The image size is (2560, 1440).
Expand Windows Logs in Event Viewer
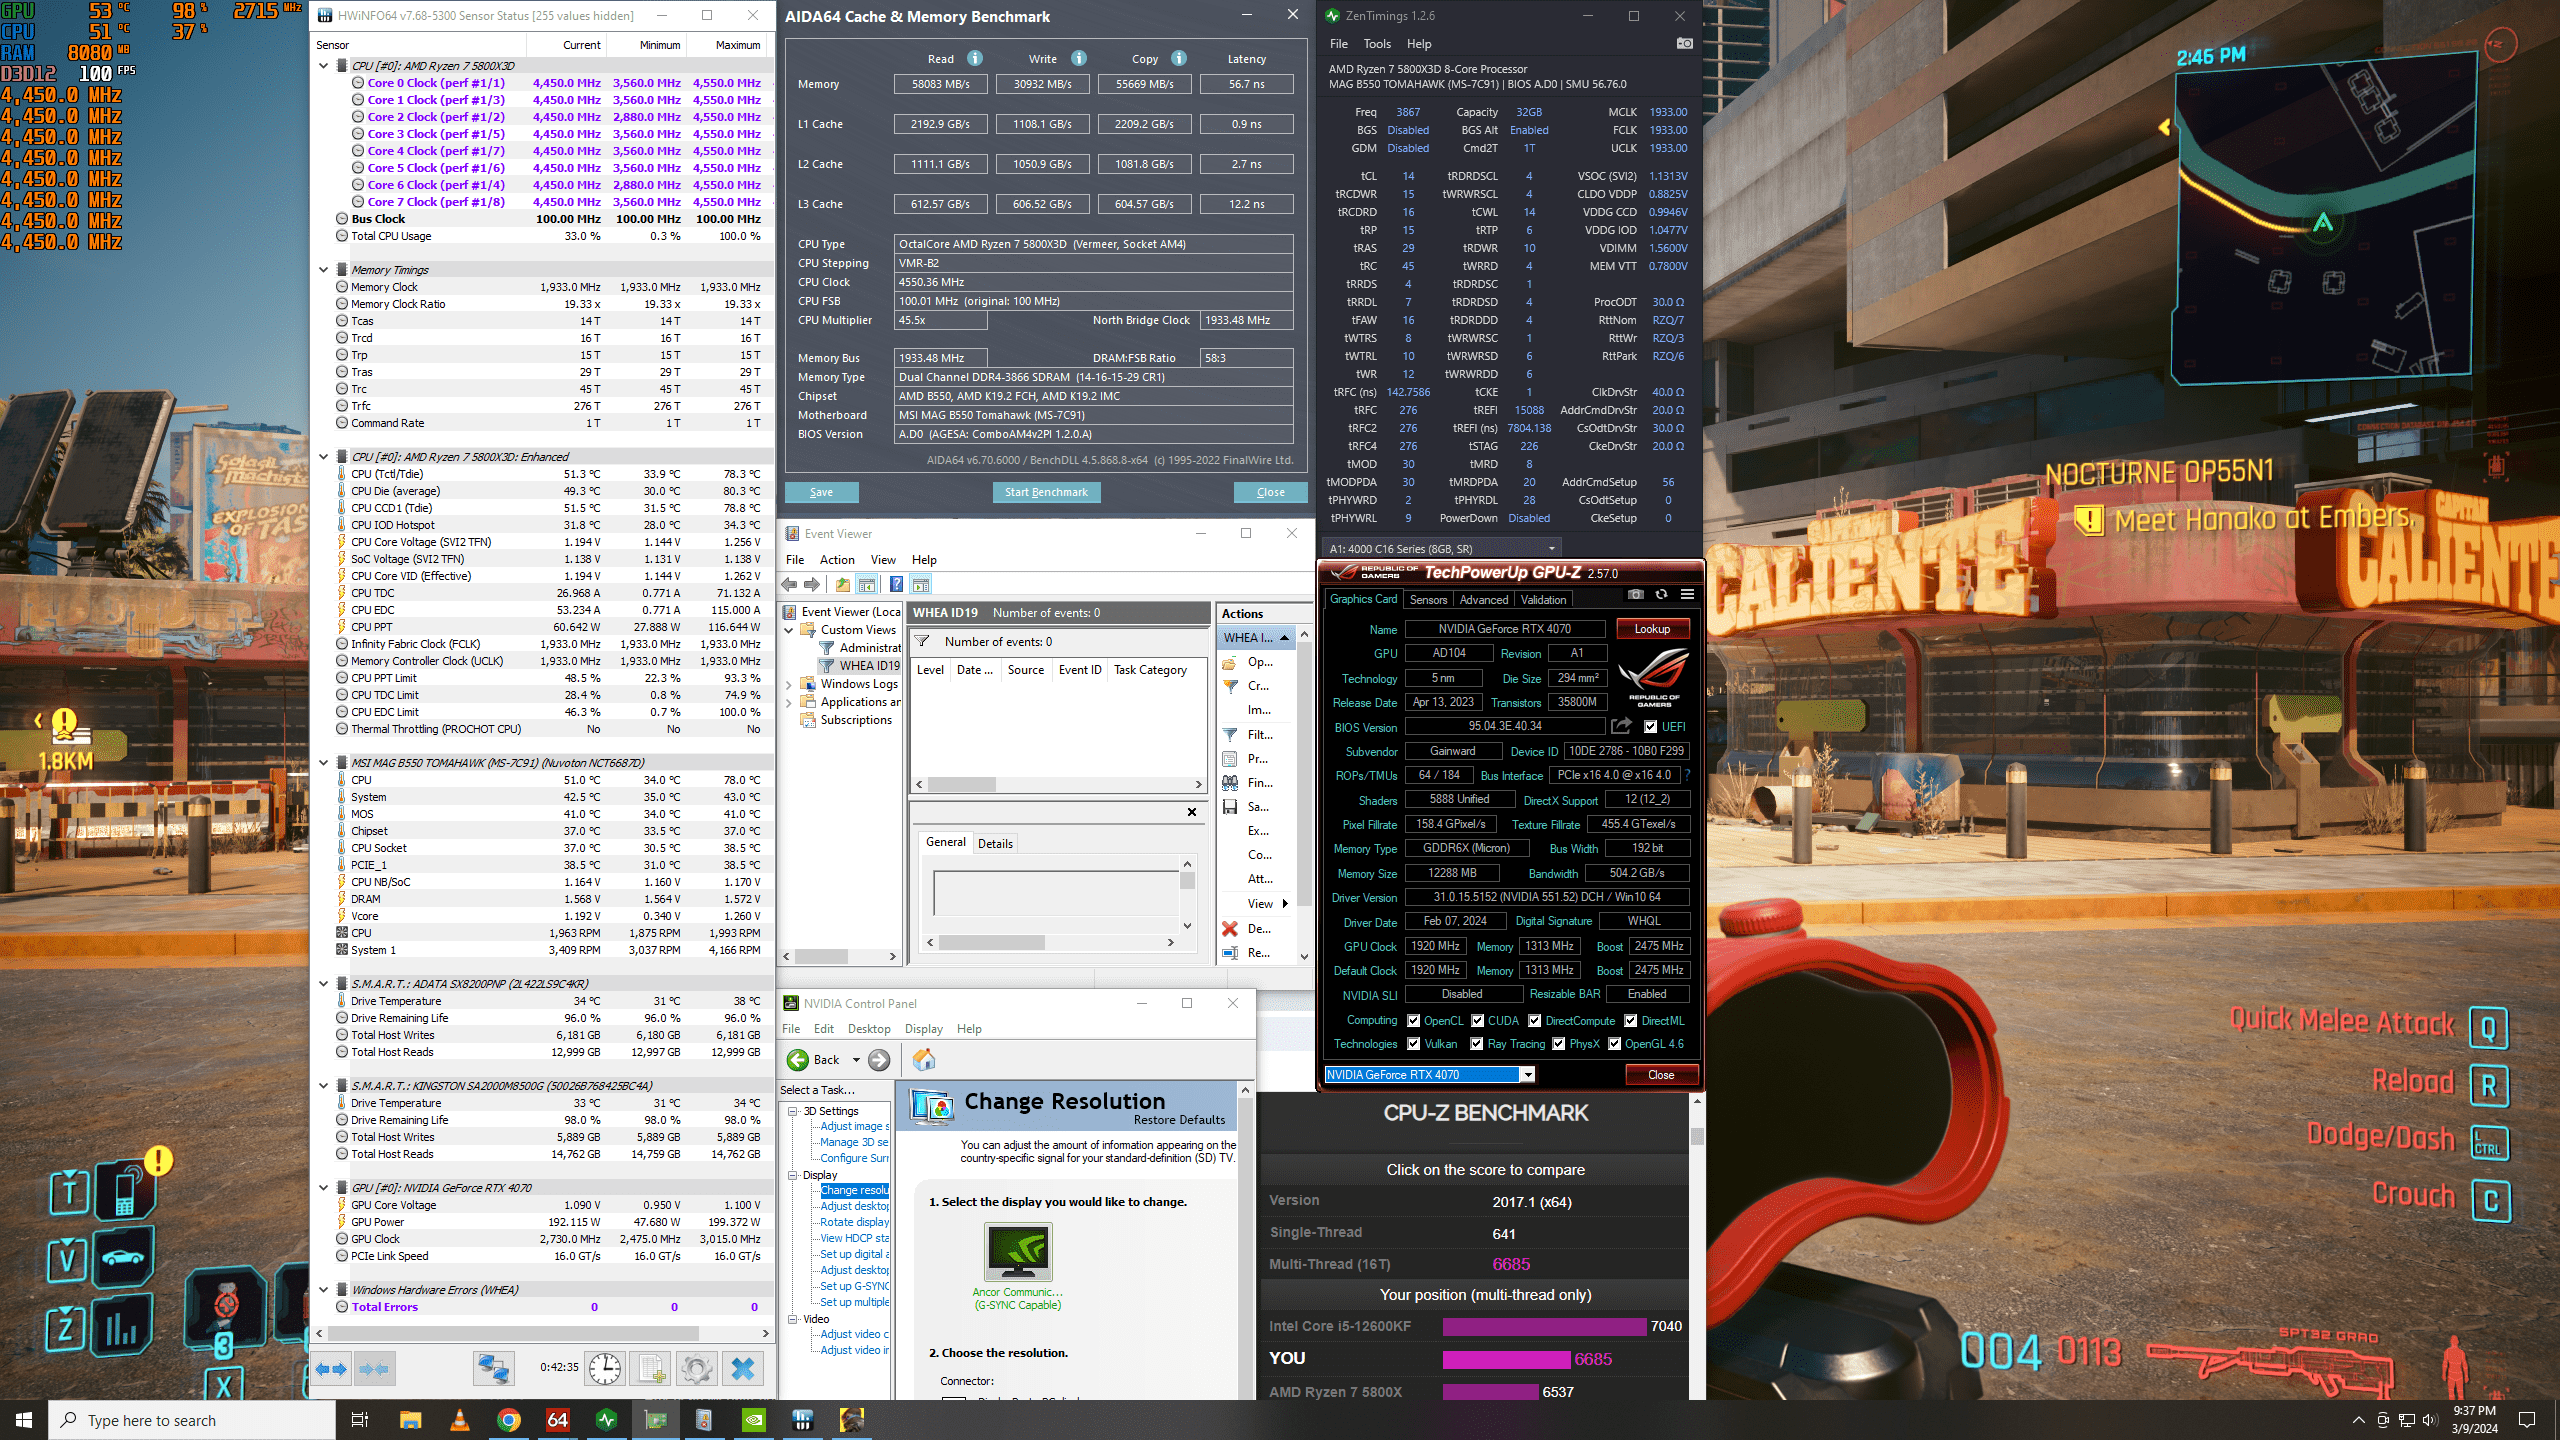point(789,684)
